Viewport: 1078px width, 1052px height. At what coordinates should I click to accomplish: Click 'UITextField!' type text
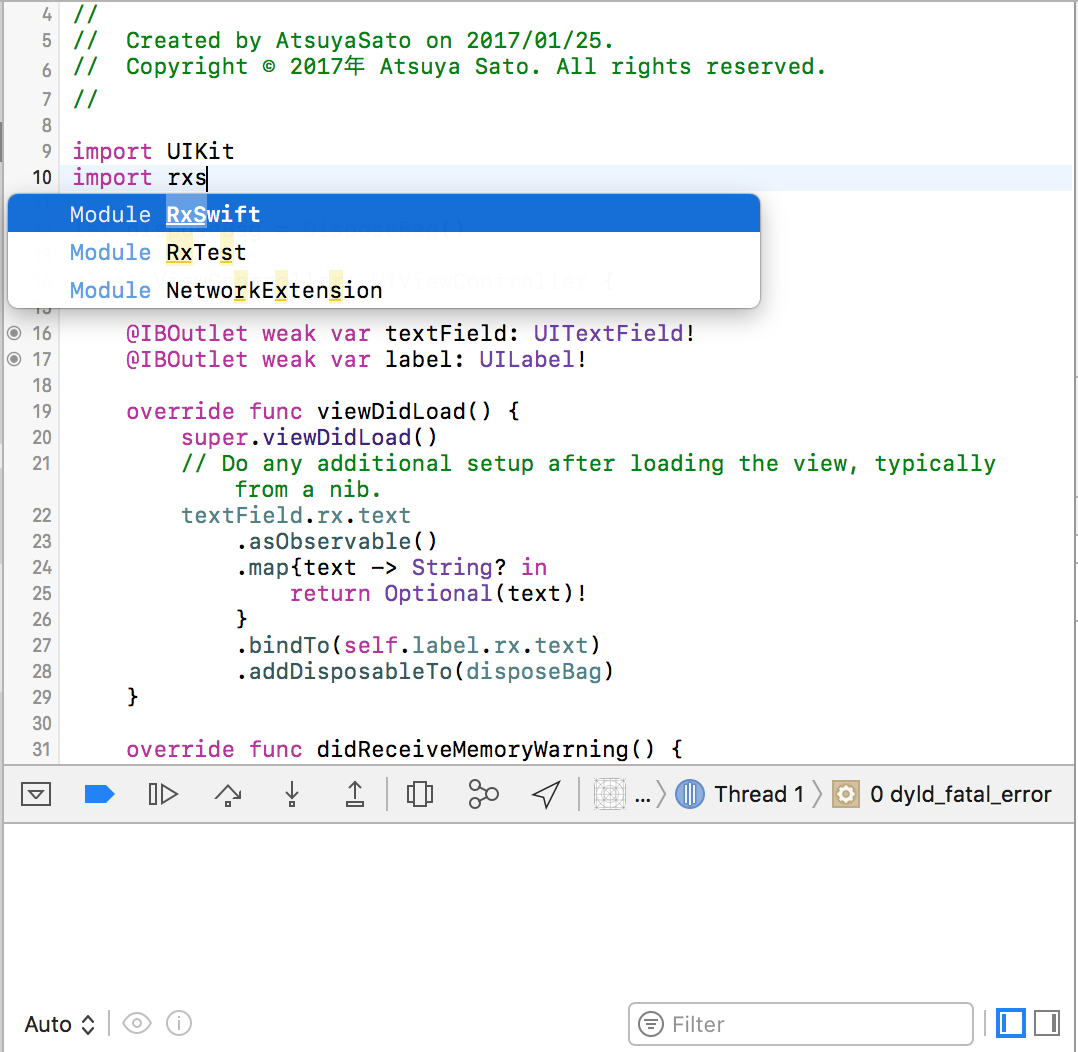coord(614,333)
